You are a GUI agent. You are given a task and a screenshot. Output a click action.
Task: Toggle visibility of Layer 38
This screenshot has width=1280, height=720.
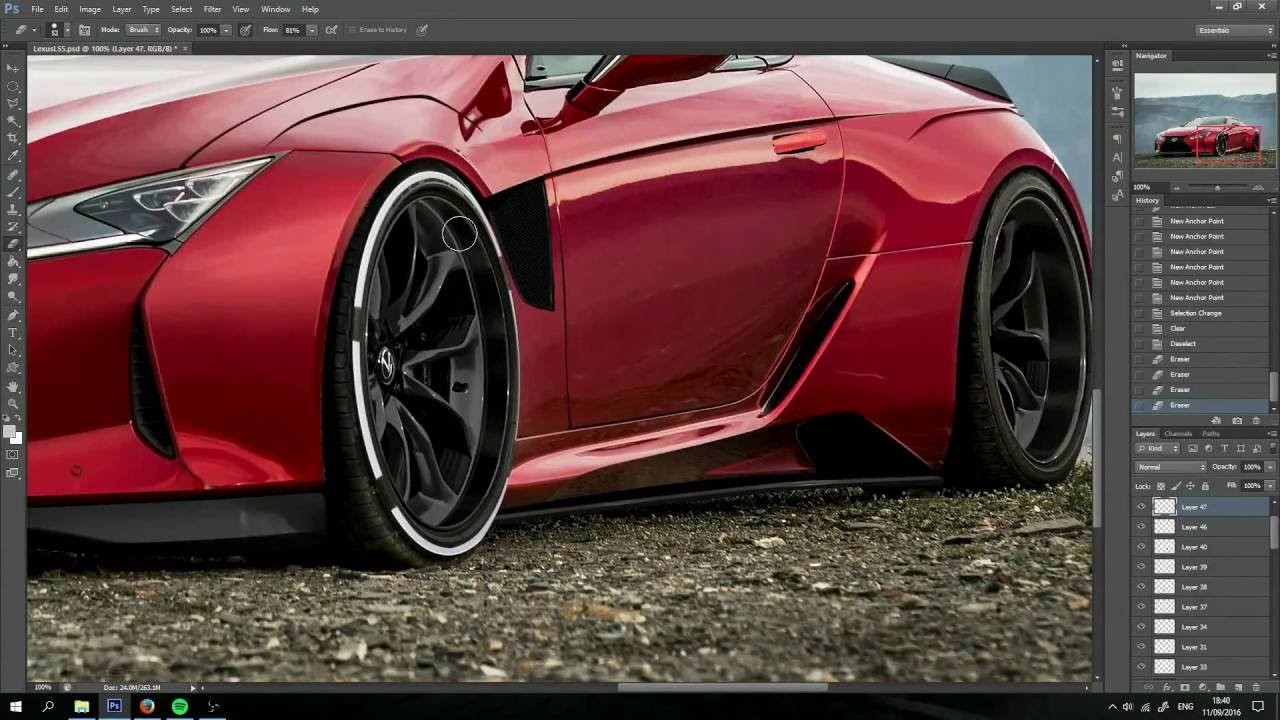click(x=1141, y=587)
